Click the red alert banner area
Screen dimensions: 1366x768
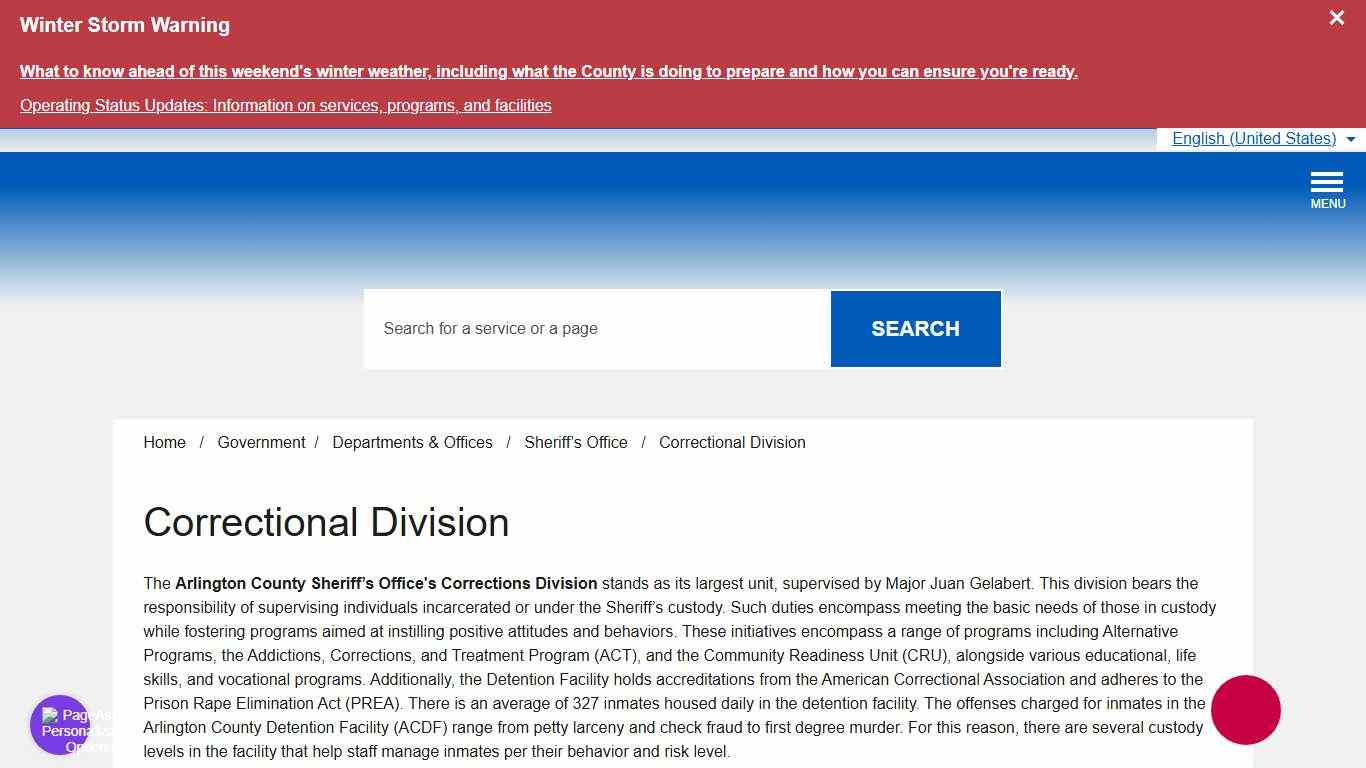pos(683,63)
